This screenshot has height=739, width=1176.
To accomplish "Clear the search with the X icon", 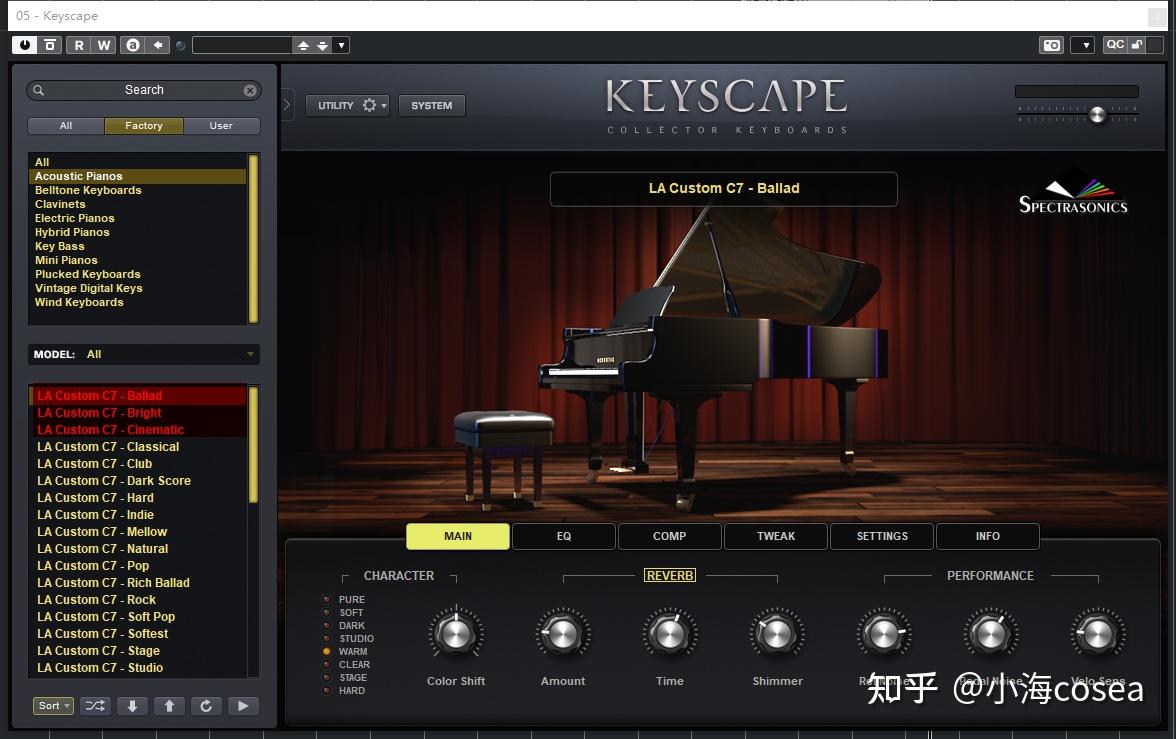I will coord(250,90).
